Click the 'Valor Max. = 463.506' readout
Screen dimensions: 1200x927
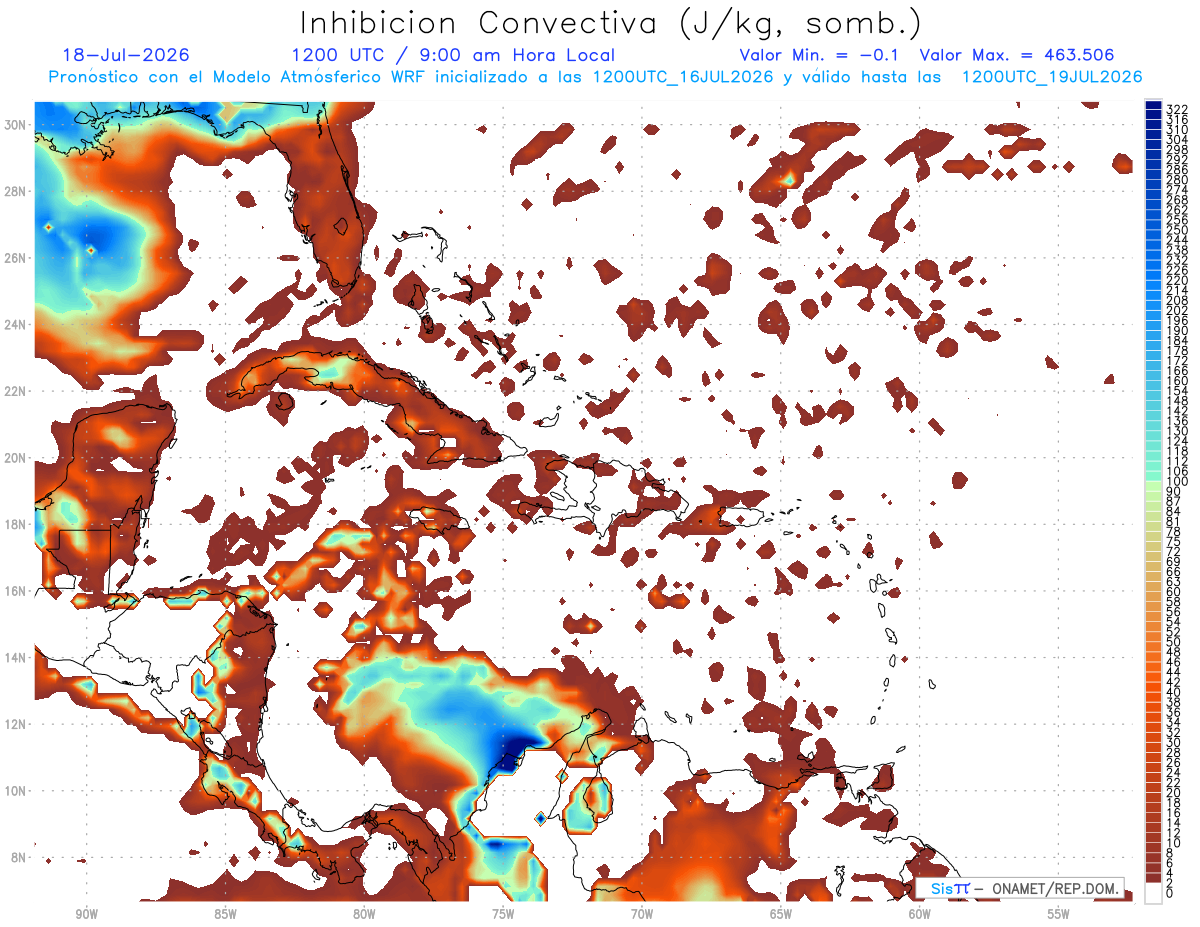coord(1017,55)
